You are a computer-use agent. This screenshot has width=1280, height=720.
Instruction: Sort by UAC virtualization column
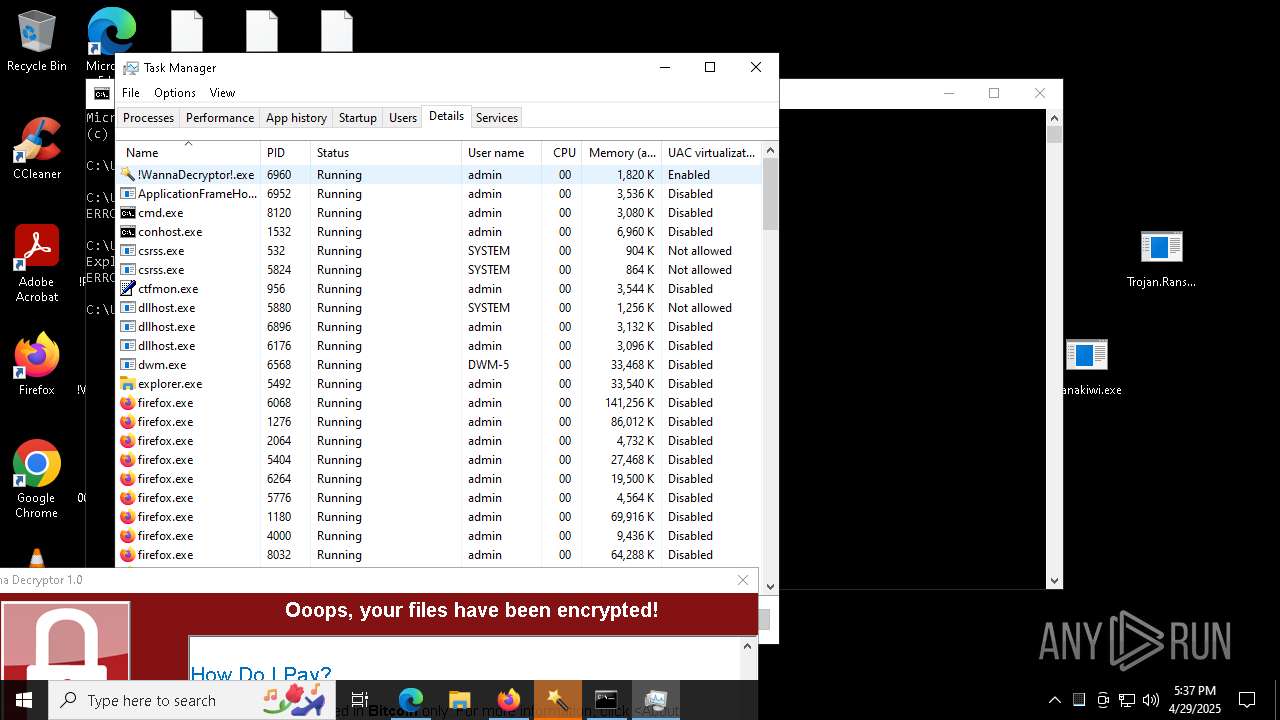pos(711,153)
